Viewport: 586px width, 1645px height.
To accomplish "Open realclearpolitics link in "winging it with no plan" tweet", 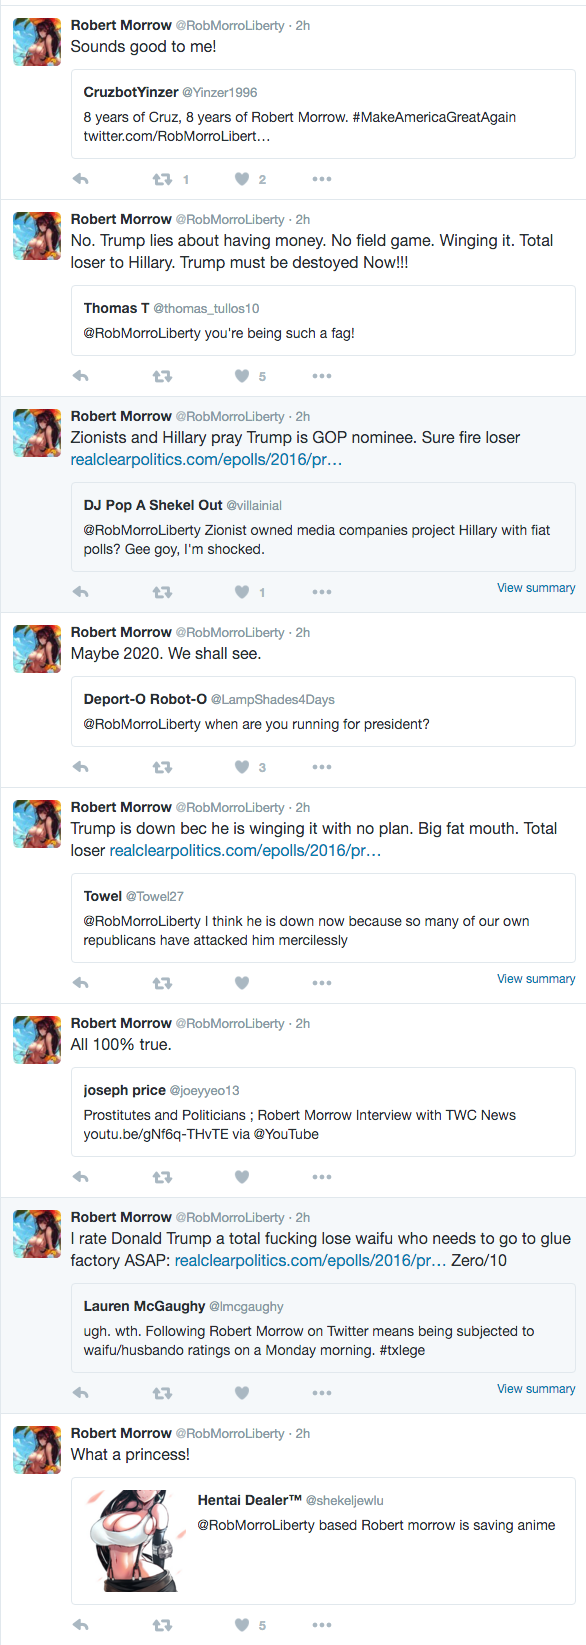I will coord(245,851).
